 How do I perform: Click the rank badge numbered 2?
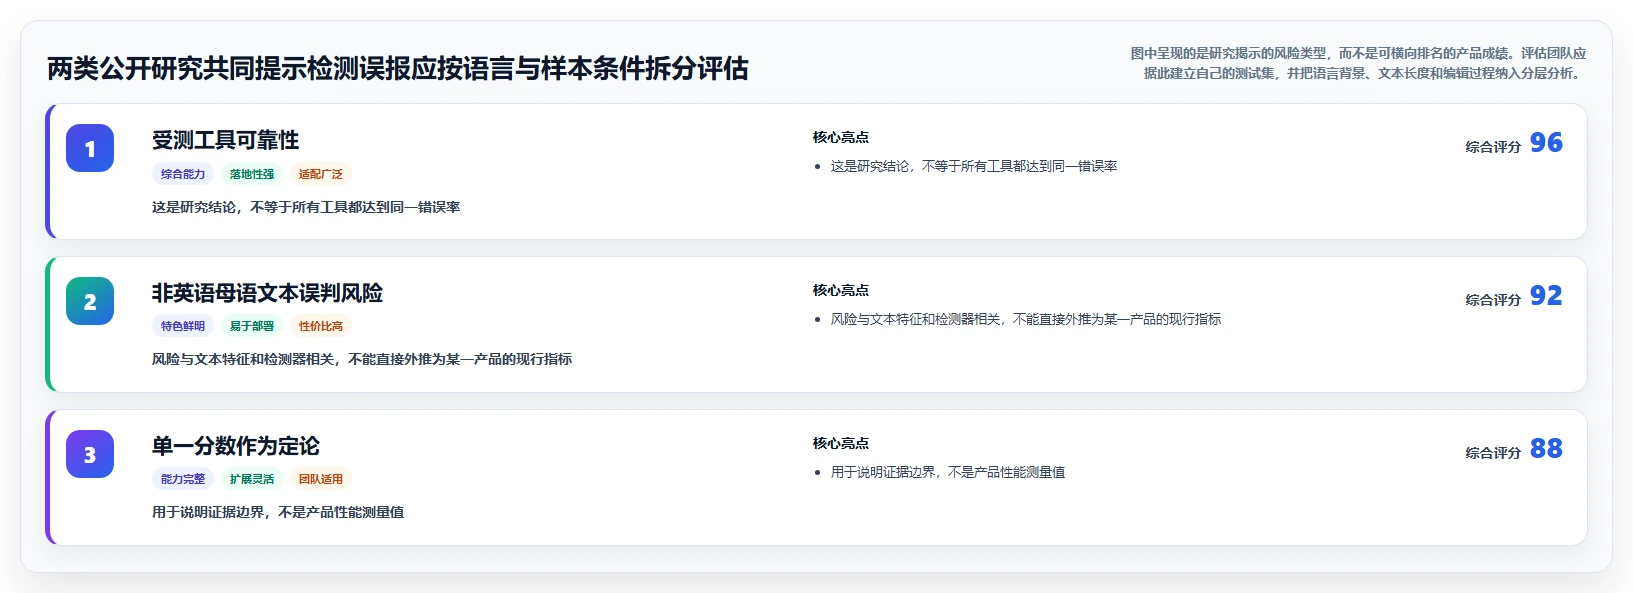pyautogui.click(x=90, y=301)
